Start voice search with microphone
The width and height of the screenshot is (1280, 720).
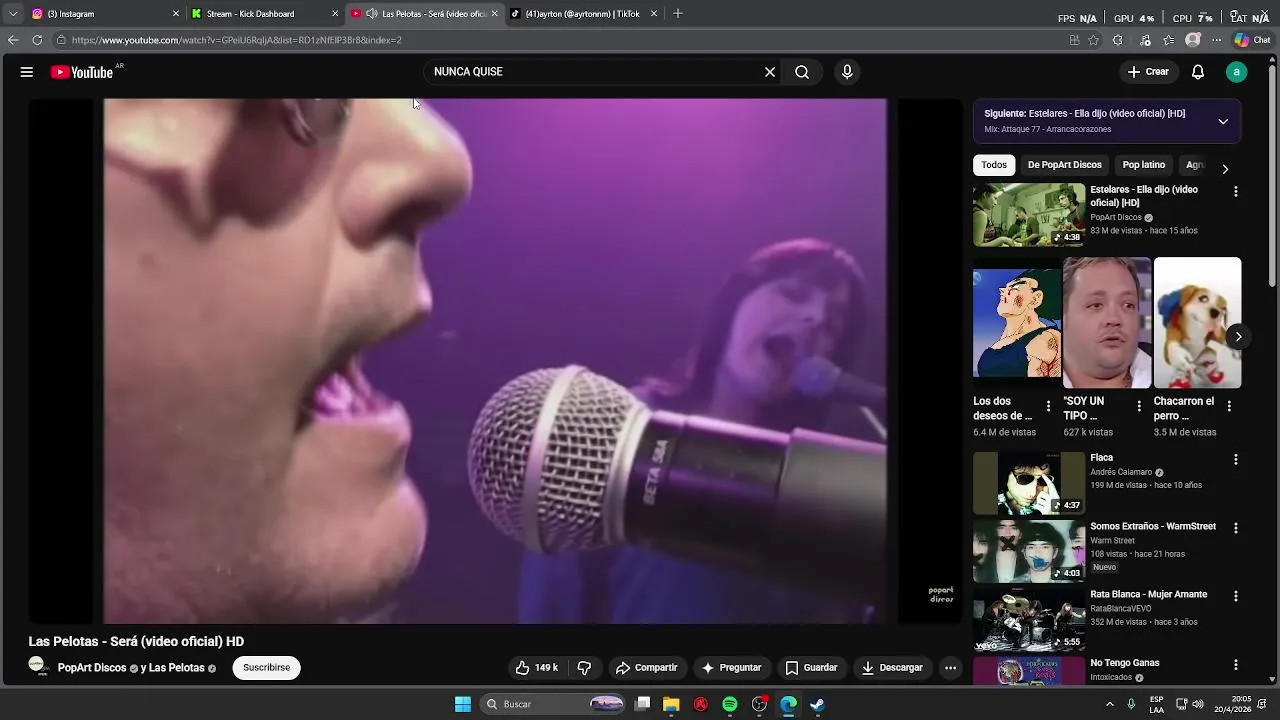coord(847,72)
